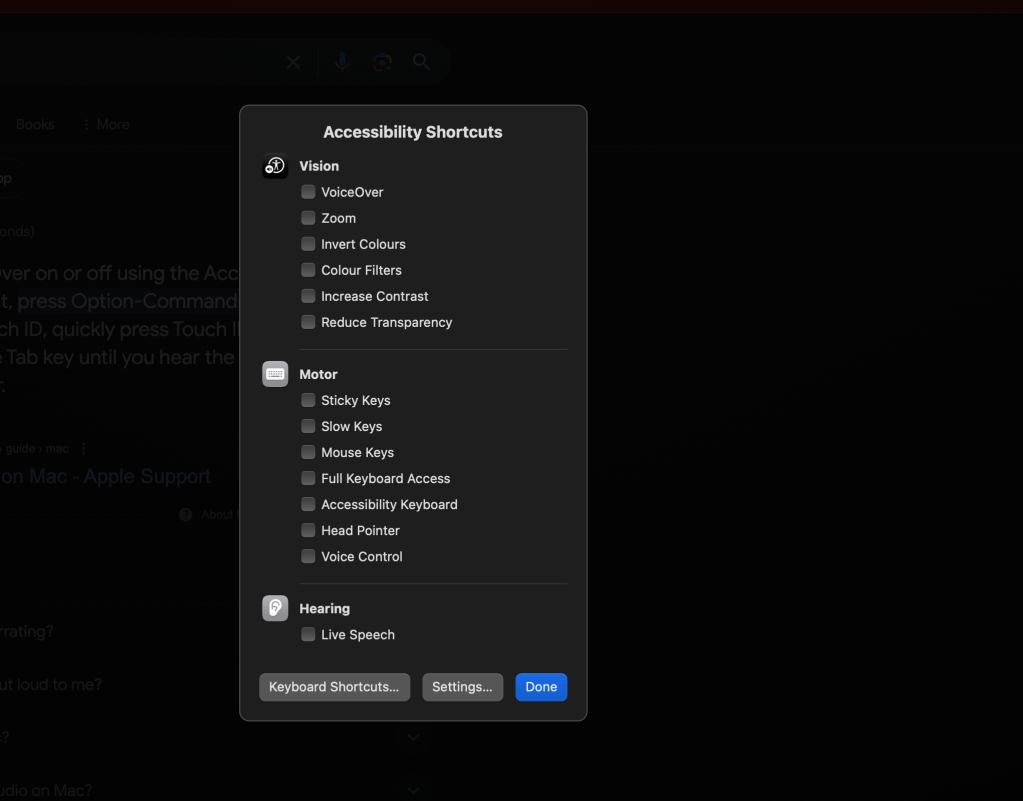
Task: Click the About question mark icon
Action: pos(186,515)
